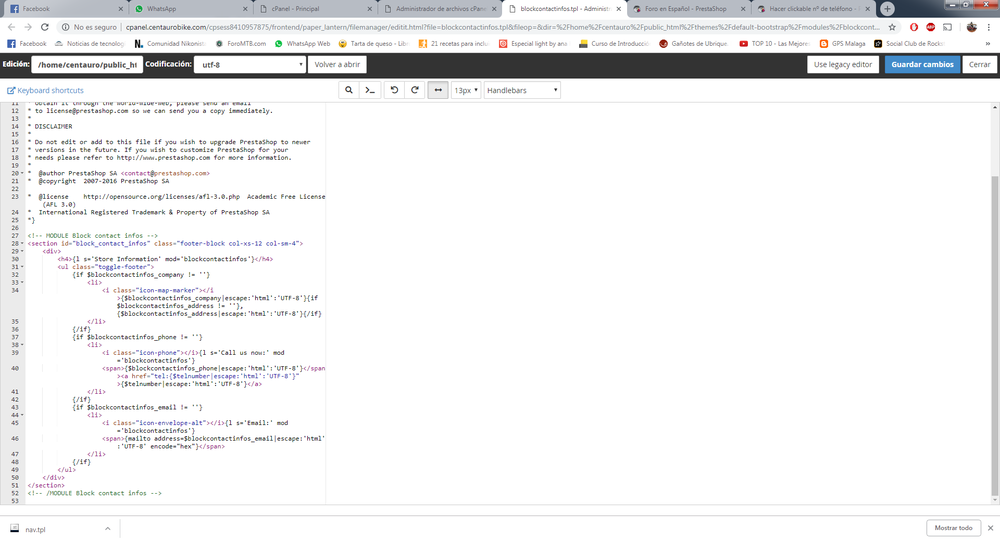Open the WhatsApp Web bookmark

click(x=302, y=43)
